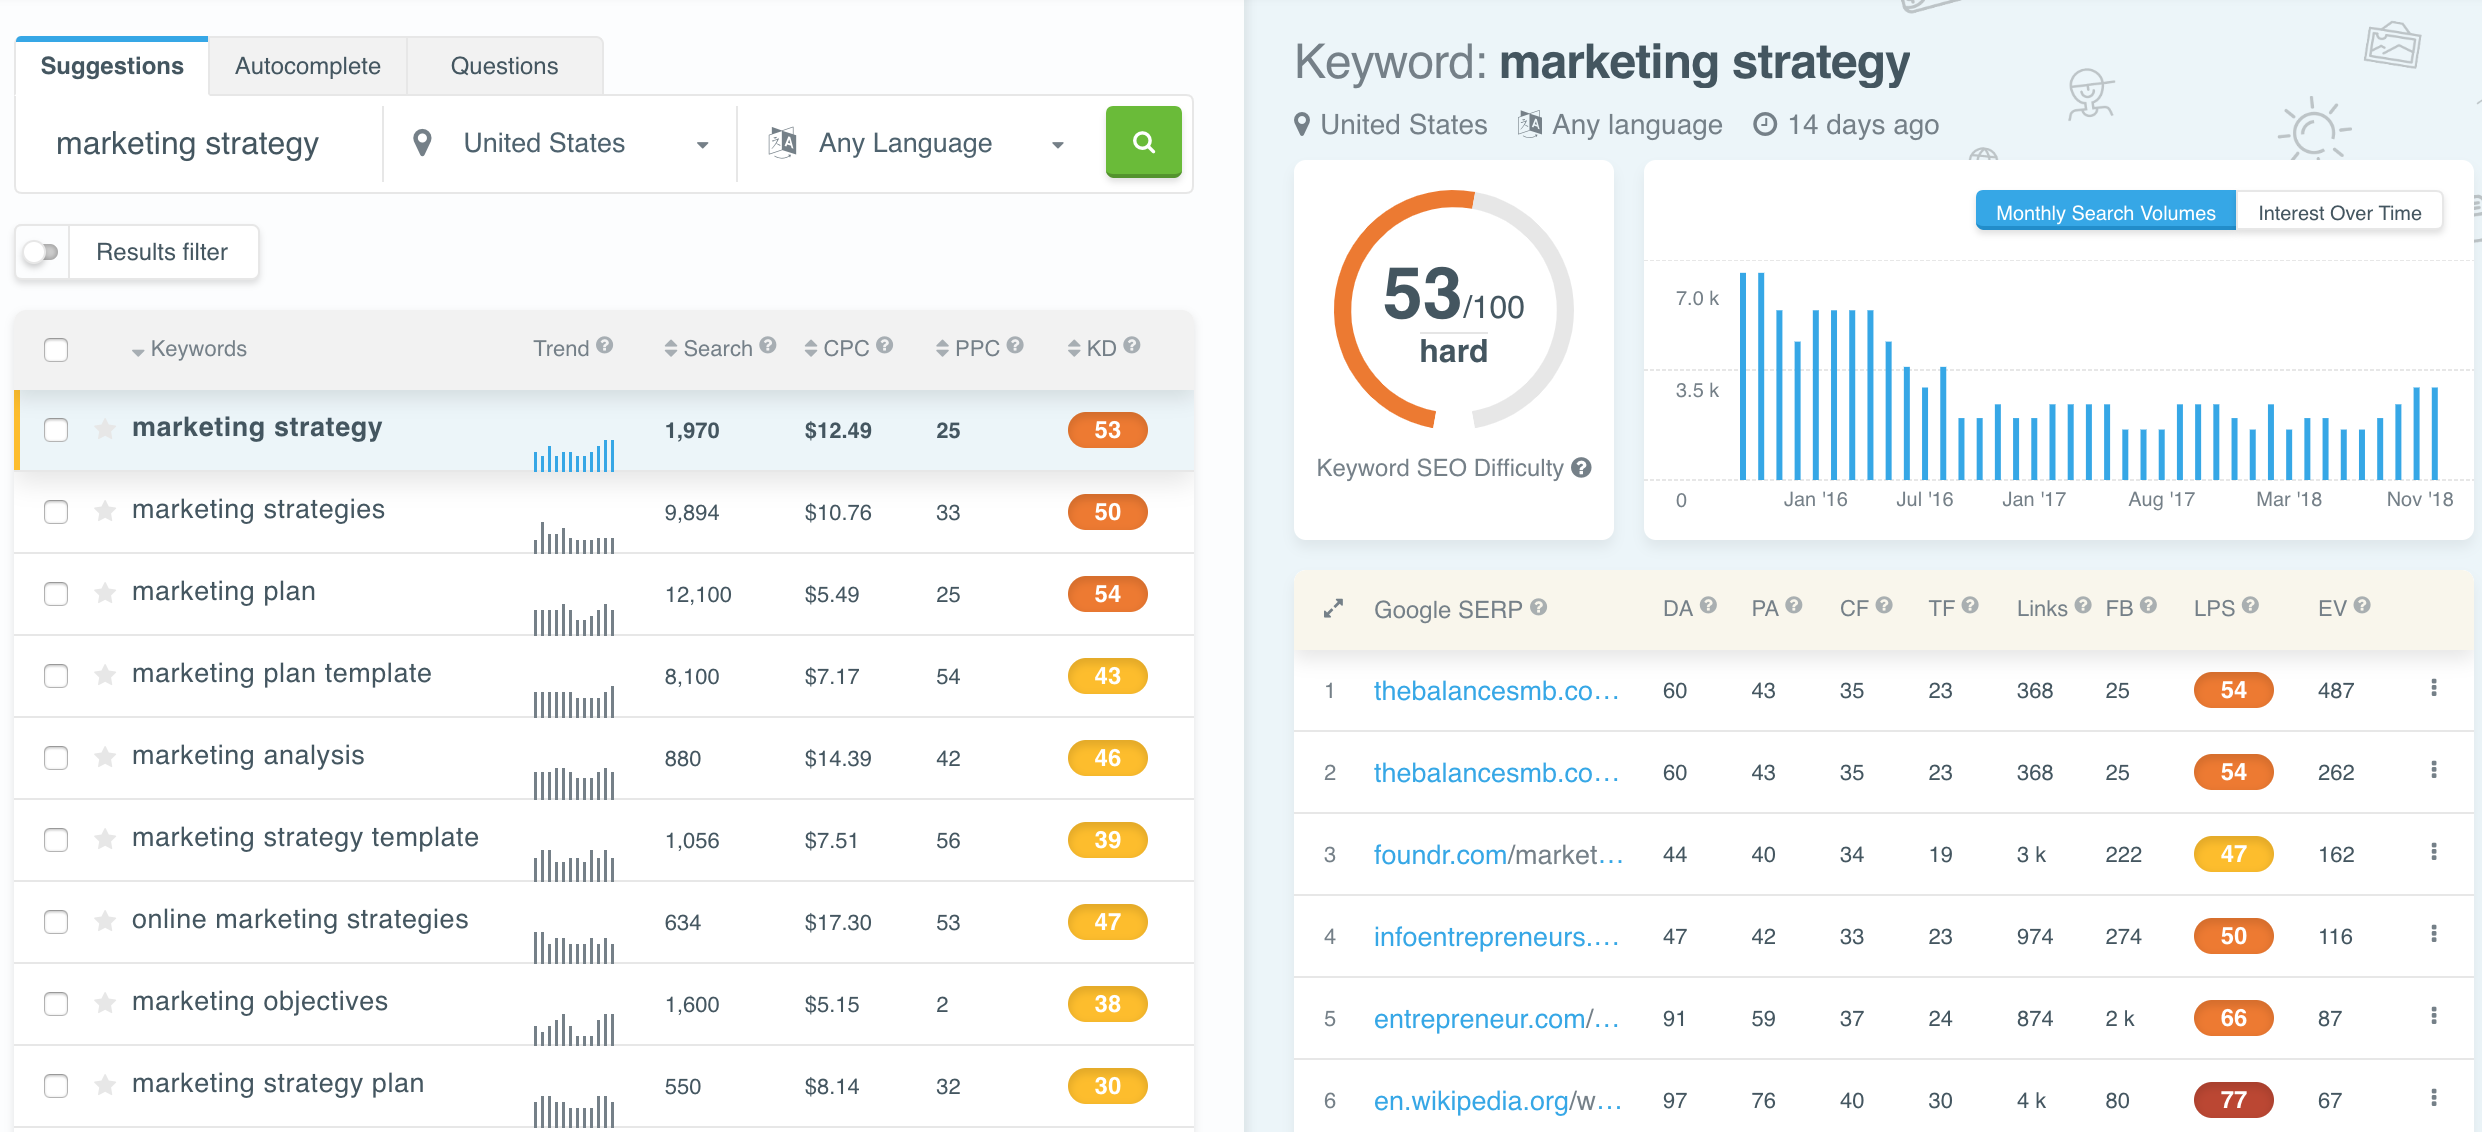
Task: Open help tooltip for Trend column
Action: click(x=604, y=345)
